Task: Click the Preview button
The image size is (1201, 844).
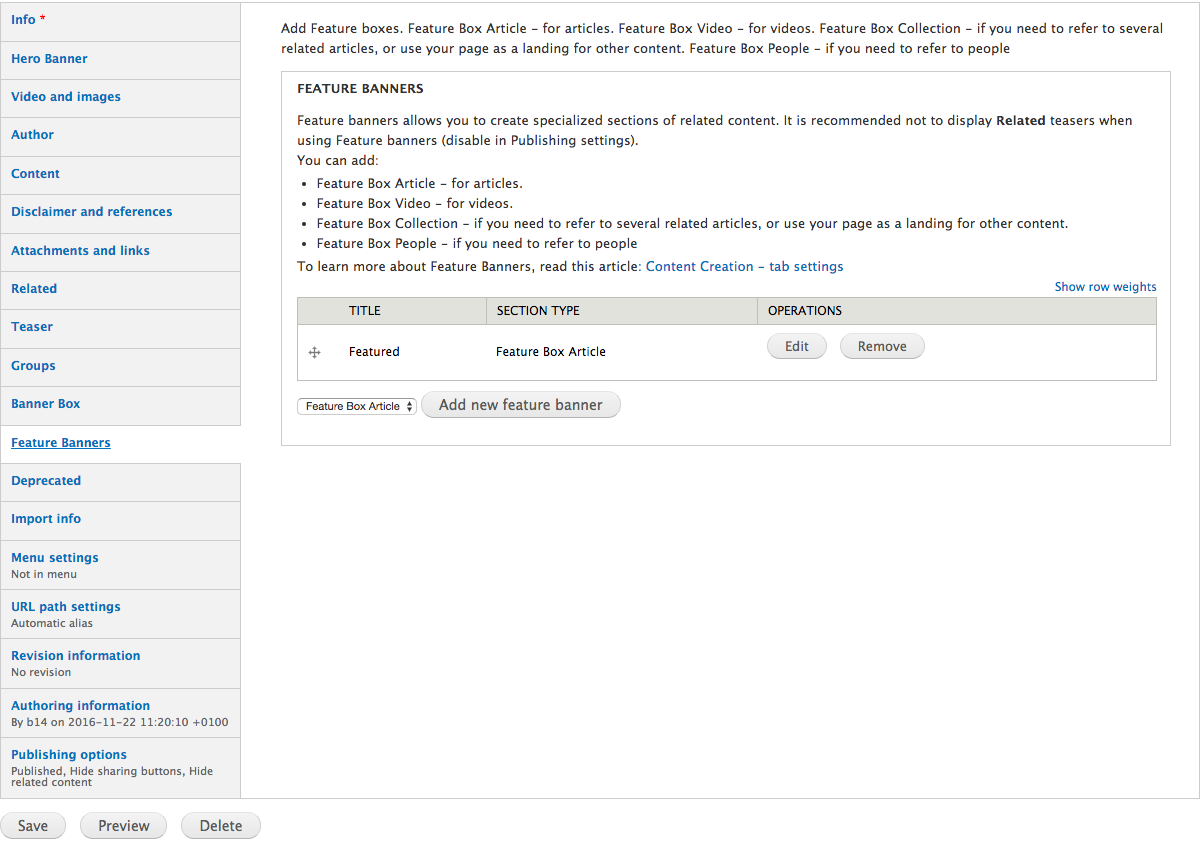Action: click(x=123, y=826)
